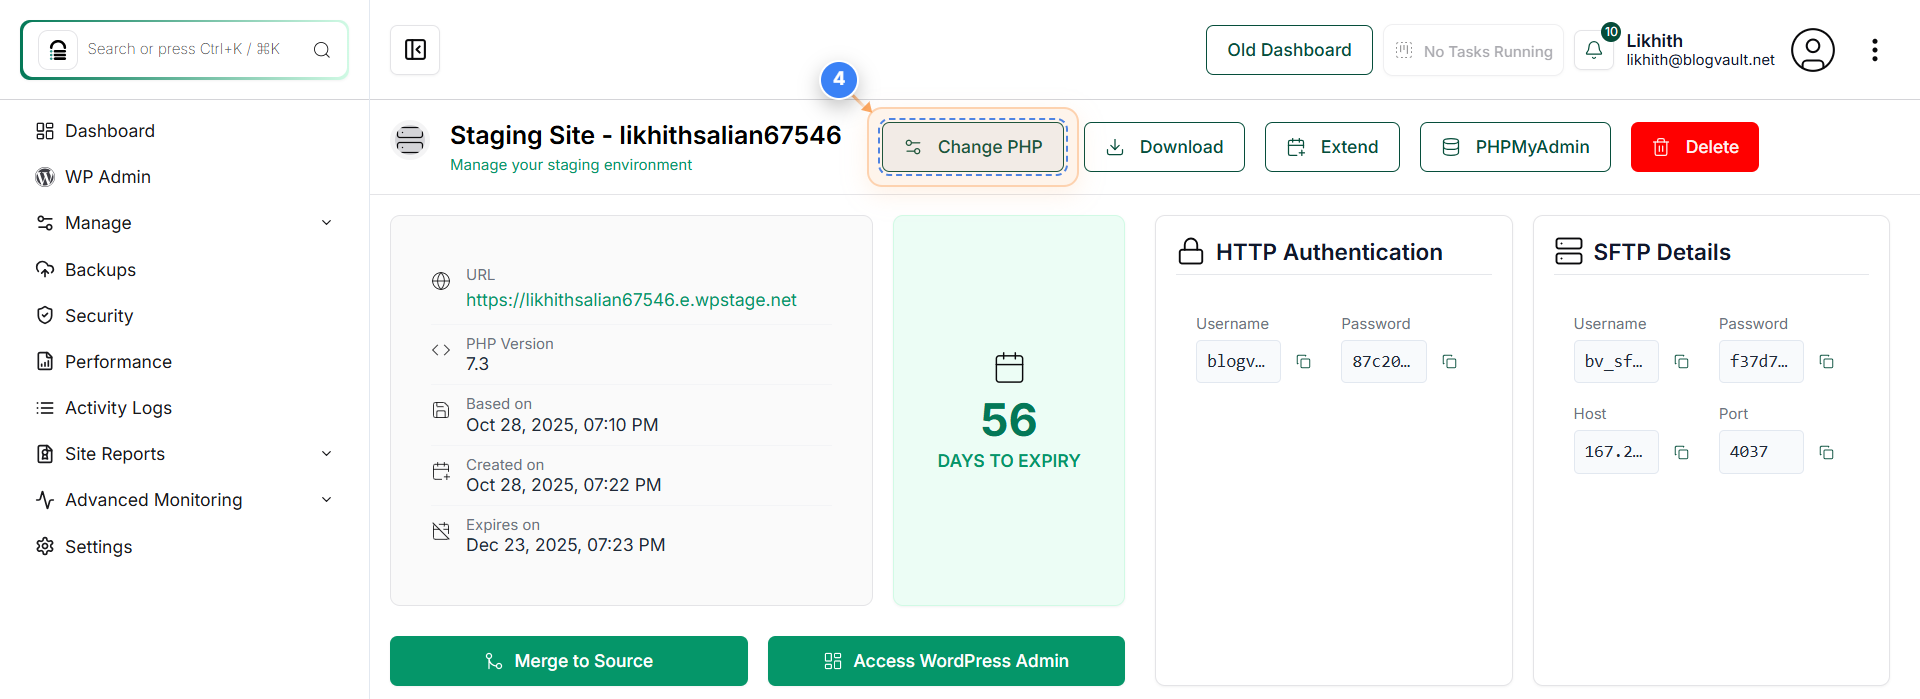Image resolution: width=1920 pixels, height=699 pixels.
Task: Collapse the sidebar with the panel toggle icon
Action: coord(415,50)
